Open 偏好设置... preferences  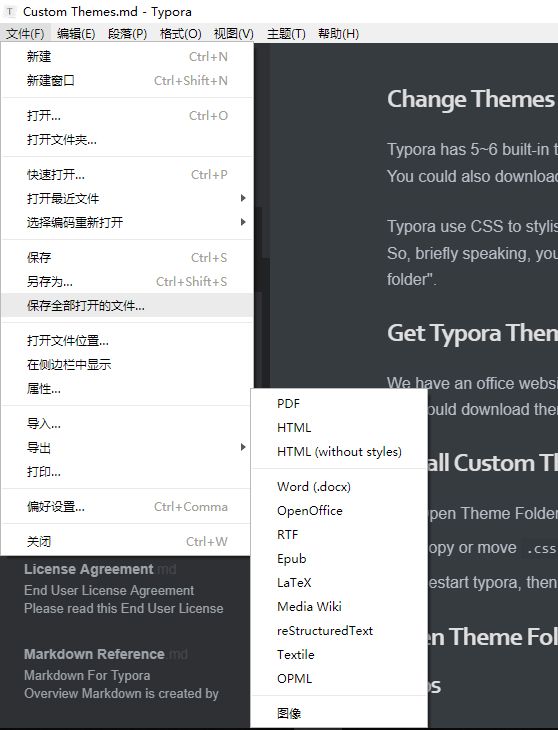128,507
